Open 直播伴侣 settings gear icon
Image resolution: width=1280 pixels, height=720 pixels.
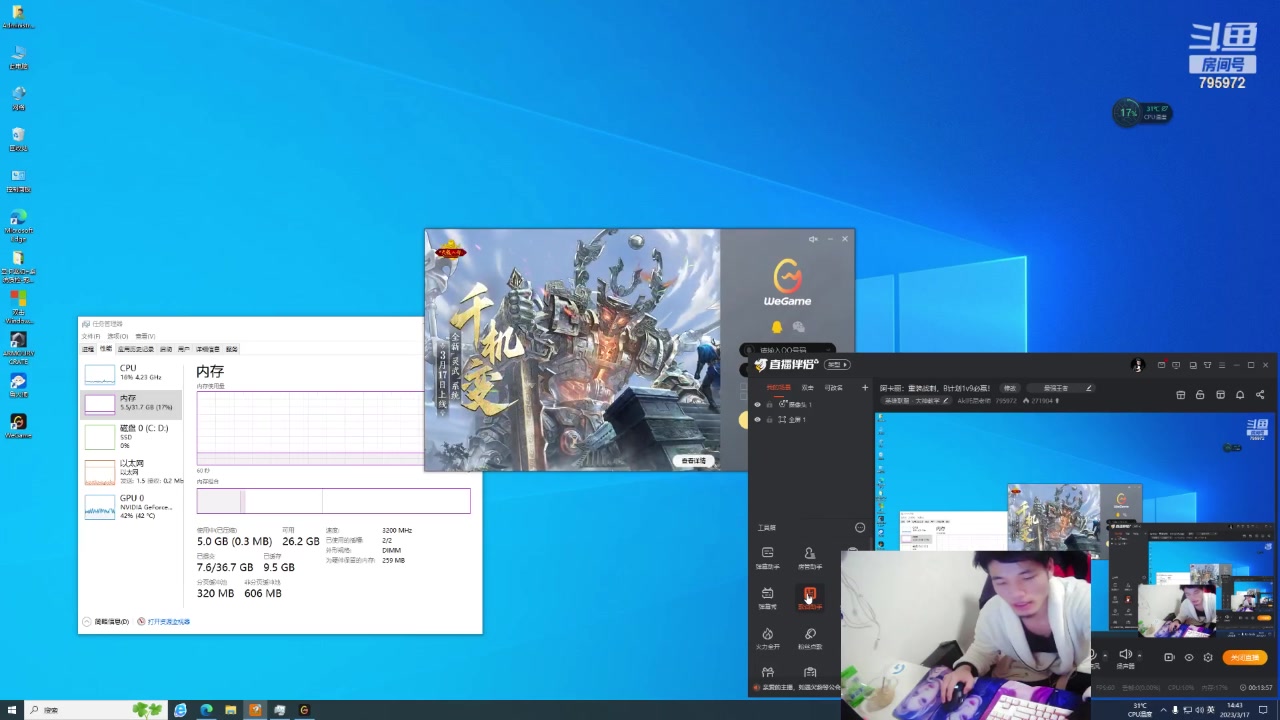(x=1208, y=657)
